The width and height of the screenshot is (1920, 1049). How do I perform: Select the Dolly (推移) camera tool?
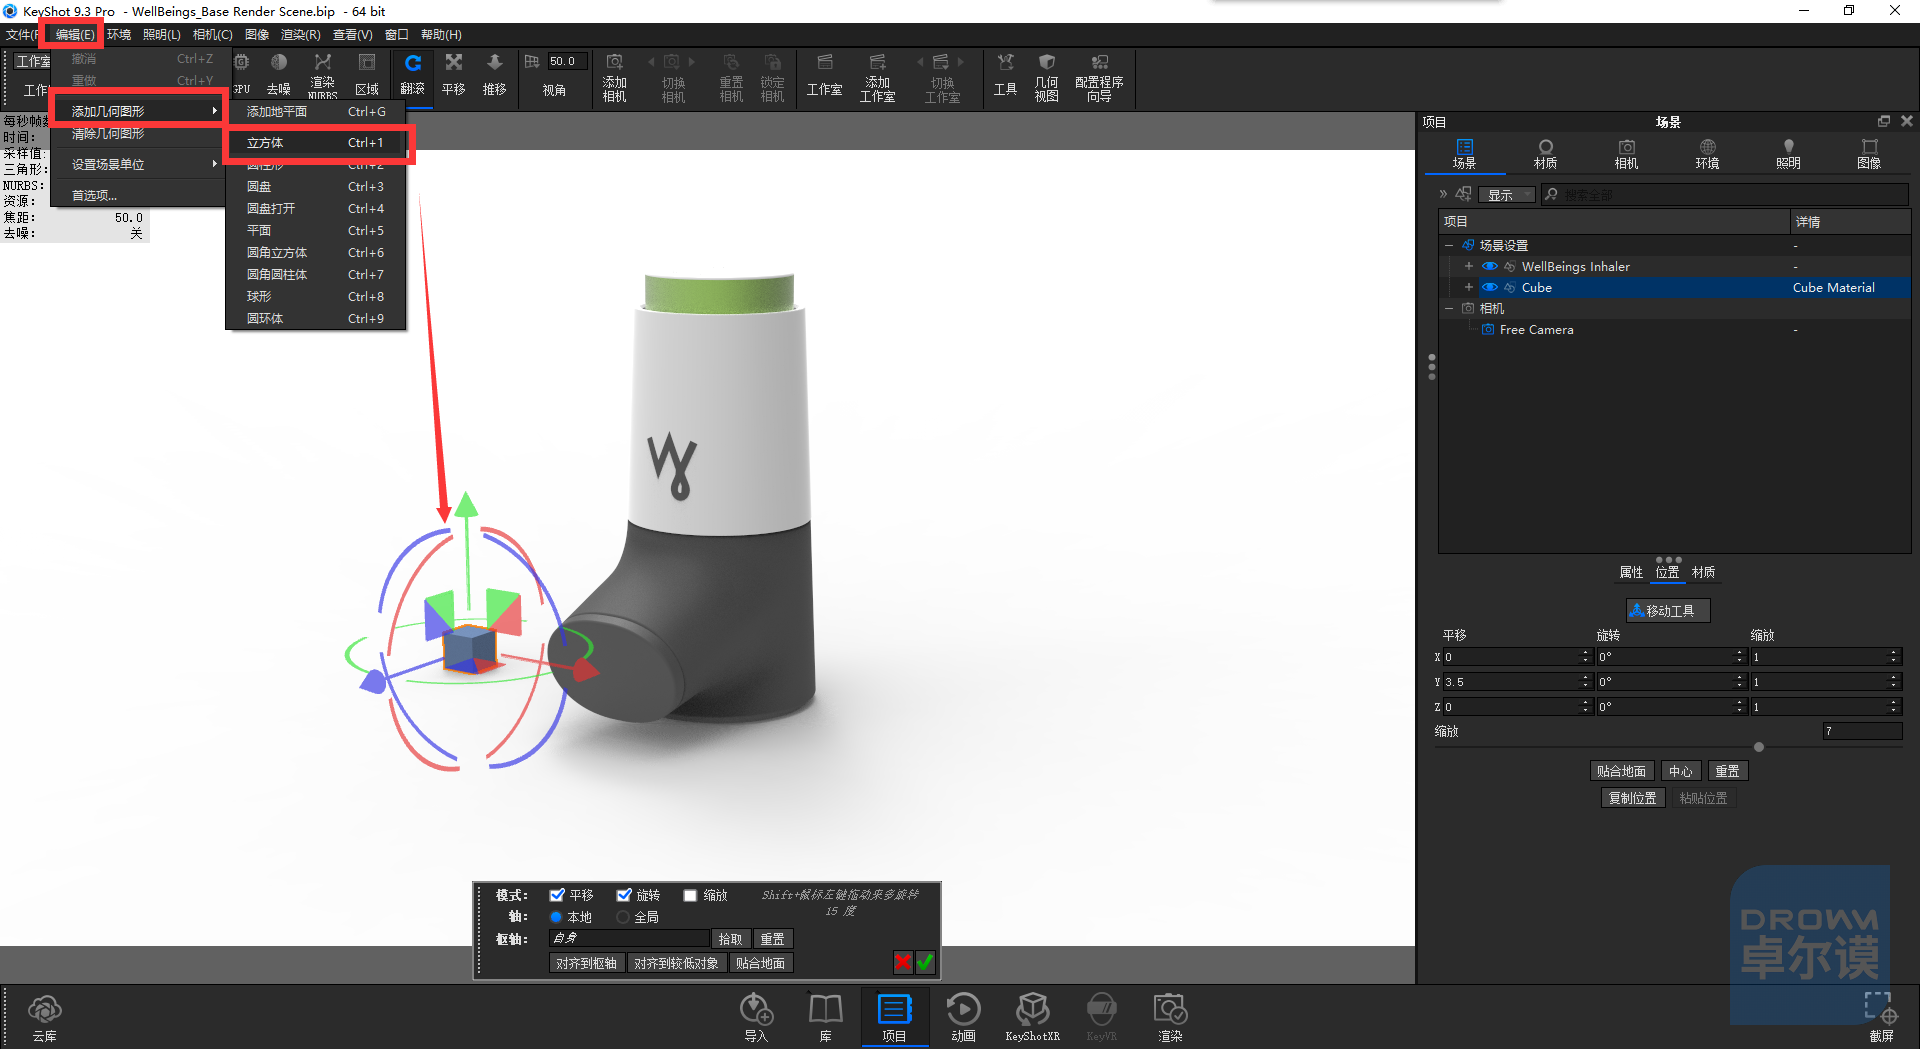click(494, 75)
